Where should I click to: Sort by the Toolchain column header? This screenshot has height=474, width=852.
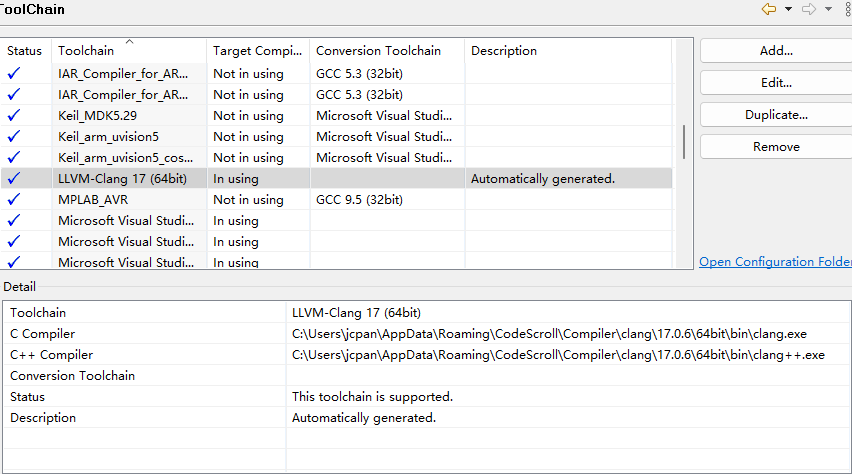tap(129, 51)
